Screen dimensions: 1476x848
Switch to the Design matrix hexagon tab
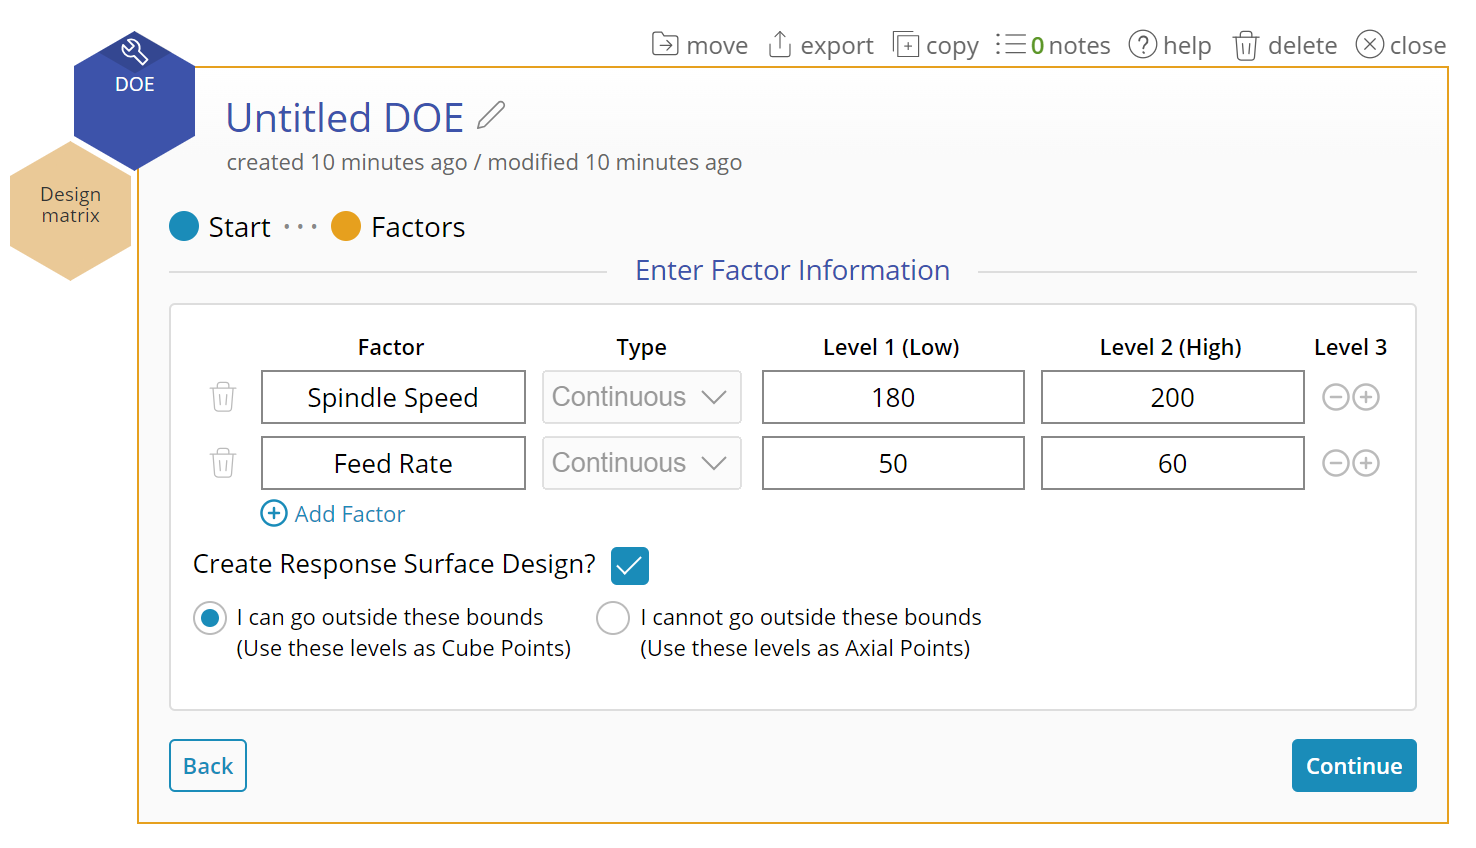[70, 210]
